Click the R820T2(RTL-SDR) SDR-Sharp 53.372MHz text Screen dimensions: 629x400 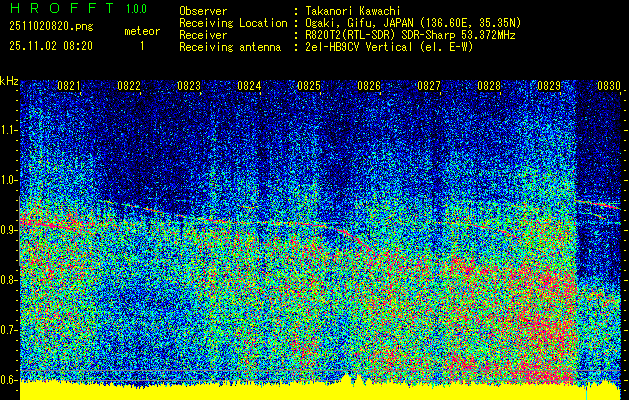point(410,35)
